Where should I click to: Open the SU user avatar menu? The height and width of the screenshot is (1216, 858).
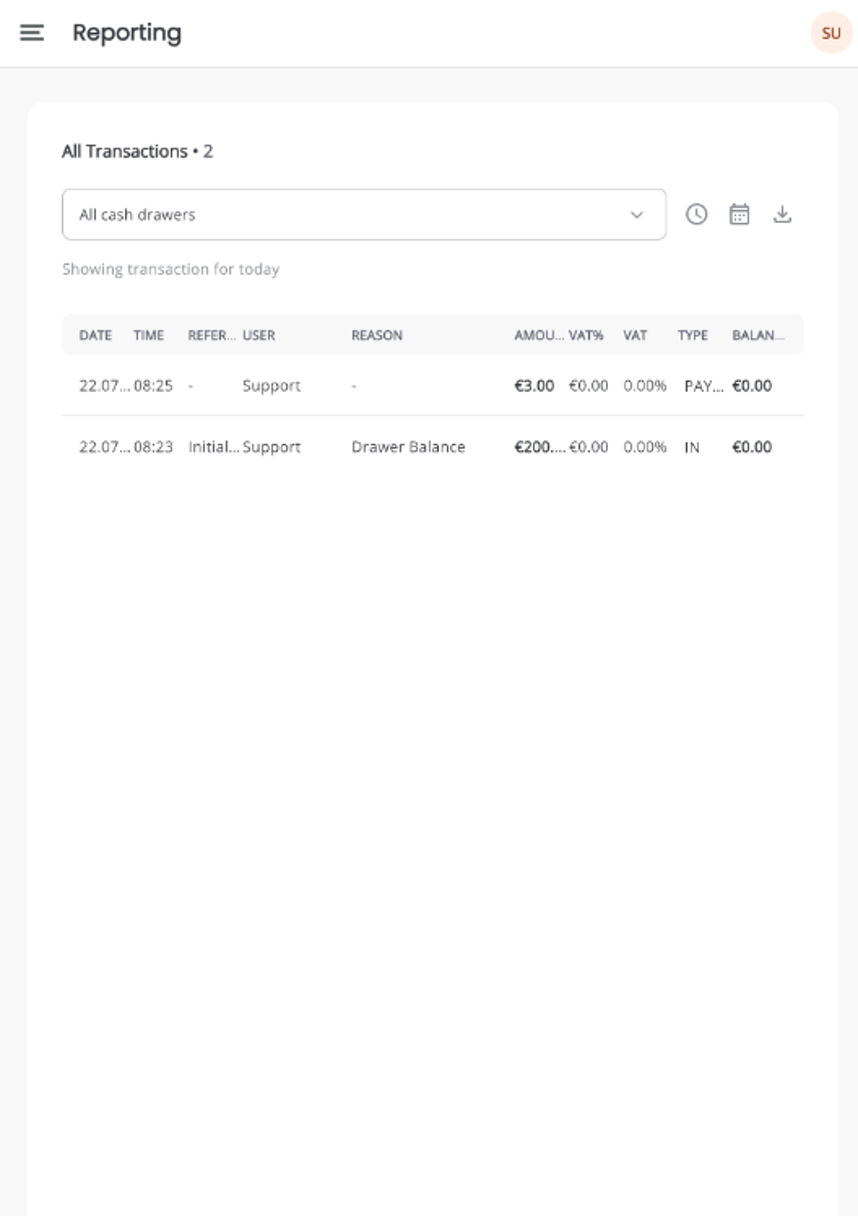pos(831,33)
